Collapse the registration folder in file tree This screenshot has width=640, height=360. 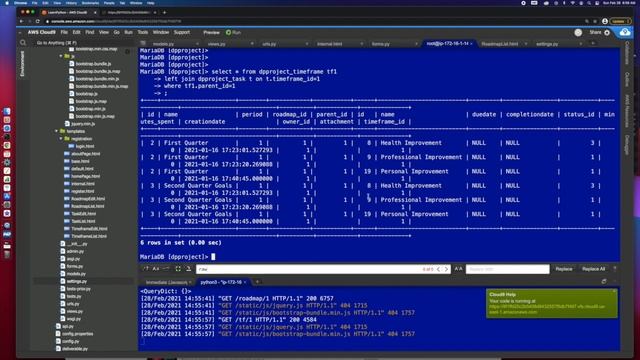coord(61,139)
